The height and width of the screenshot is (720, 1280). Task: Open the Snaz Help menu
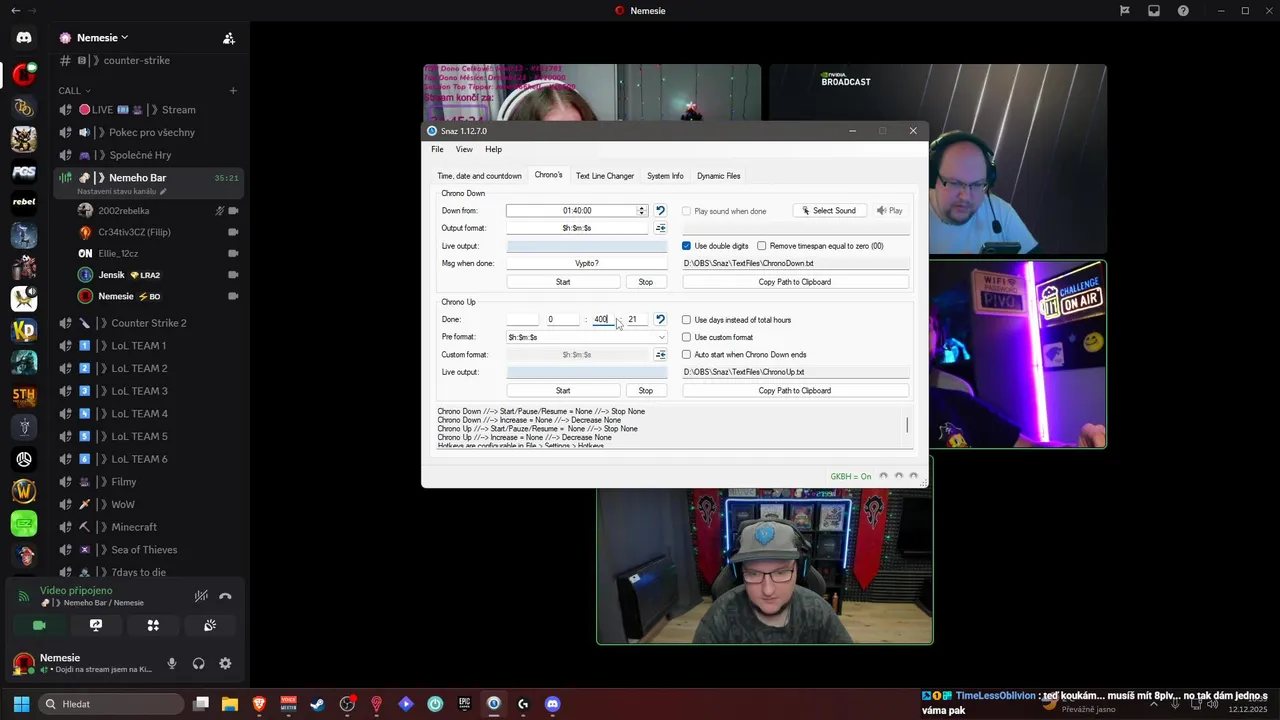coord(493,149)
